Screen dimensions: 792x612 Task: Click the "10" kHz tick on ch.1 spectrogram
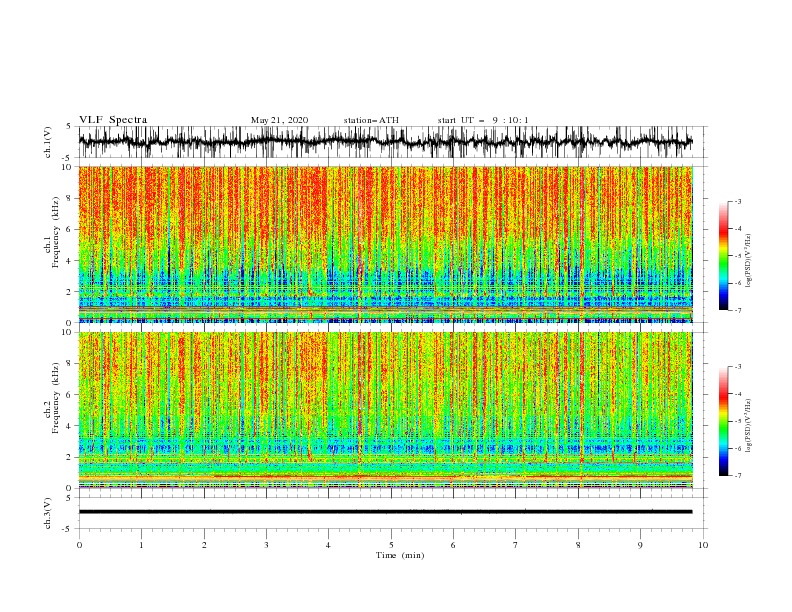[x=68, y=167]
